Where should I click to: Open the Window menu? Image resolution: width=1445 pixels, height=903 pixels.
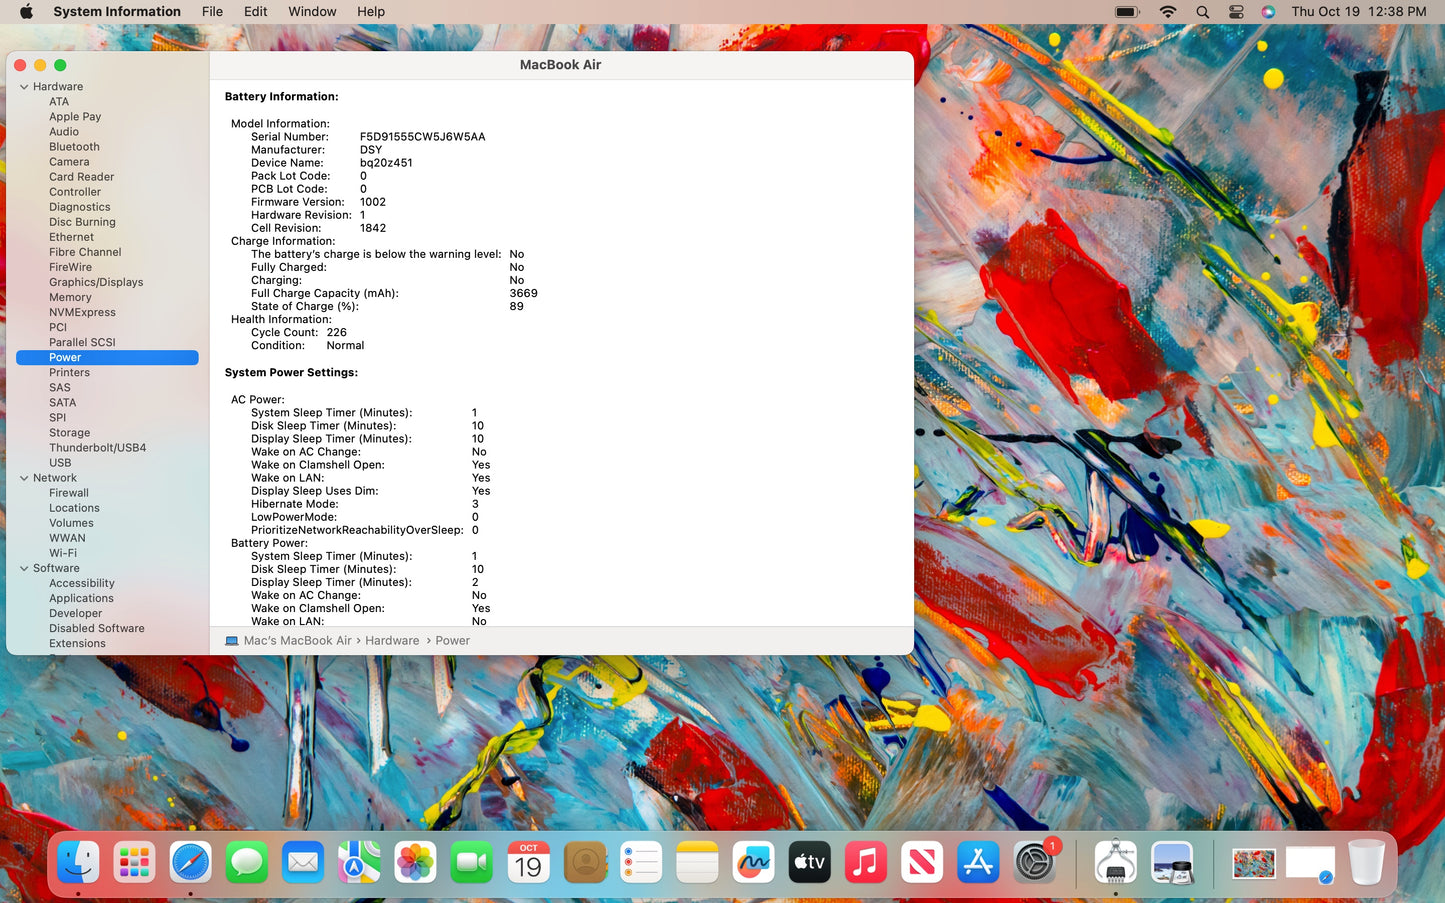pos(311,11)
